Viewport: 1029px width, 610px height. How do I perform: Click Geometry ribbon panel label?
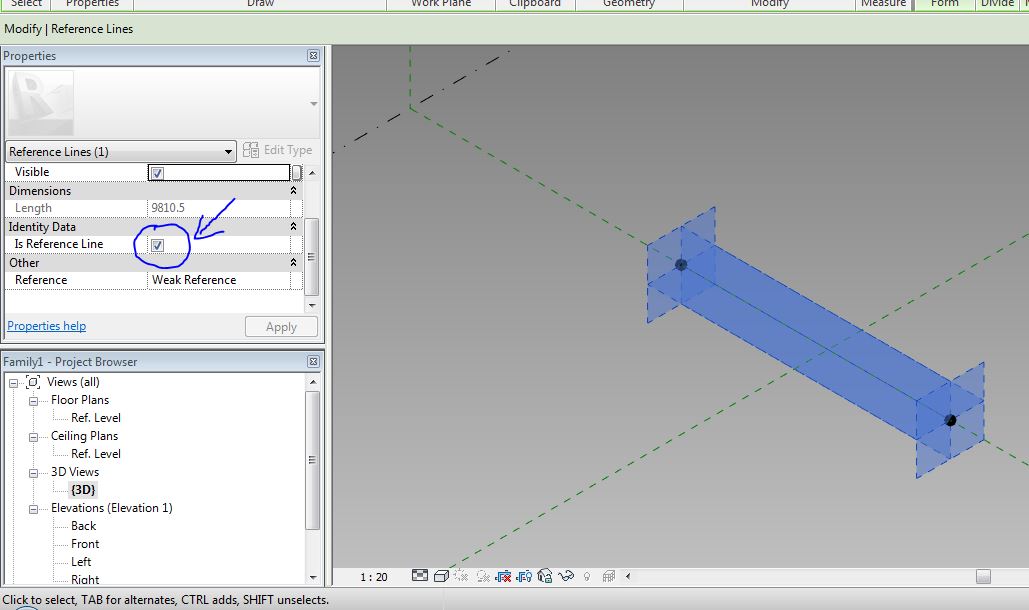[629, 3]
